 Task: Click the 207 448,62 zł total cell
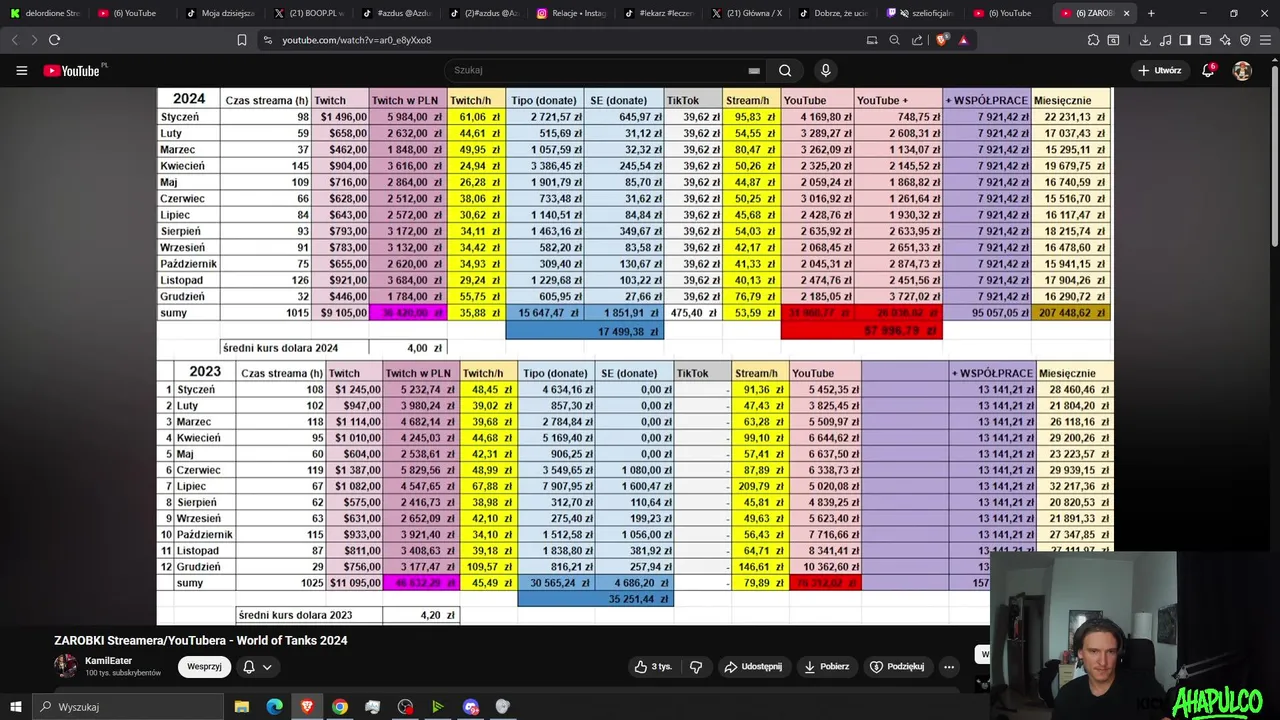pos(1071,313)
